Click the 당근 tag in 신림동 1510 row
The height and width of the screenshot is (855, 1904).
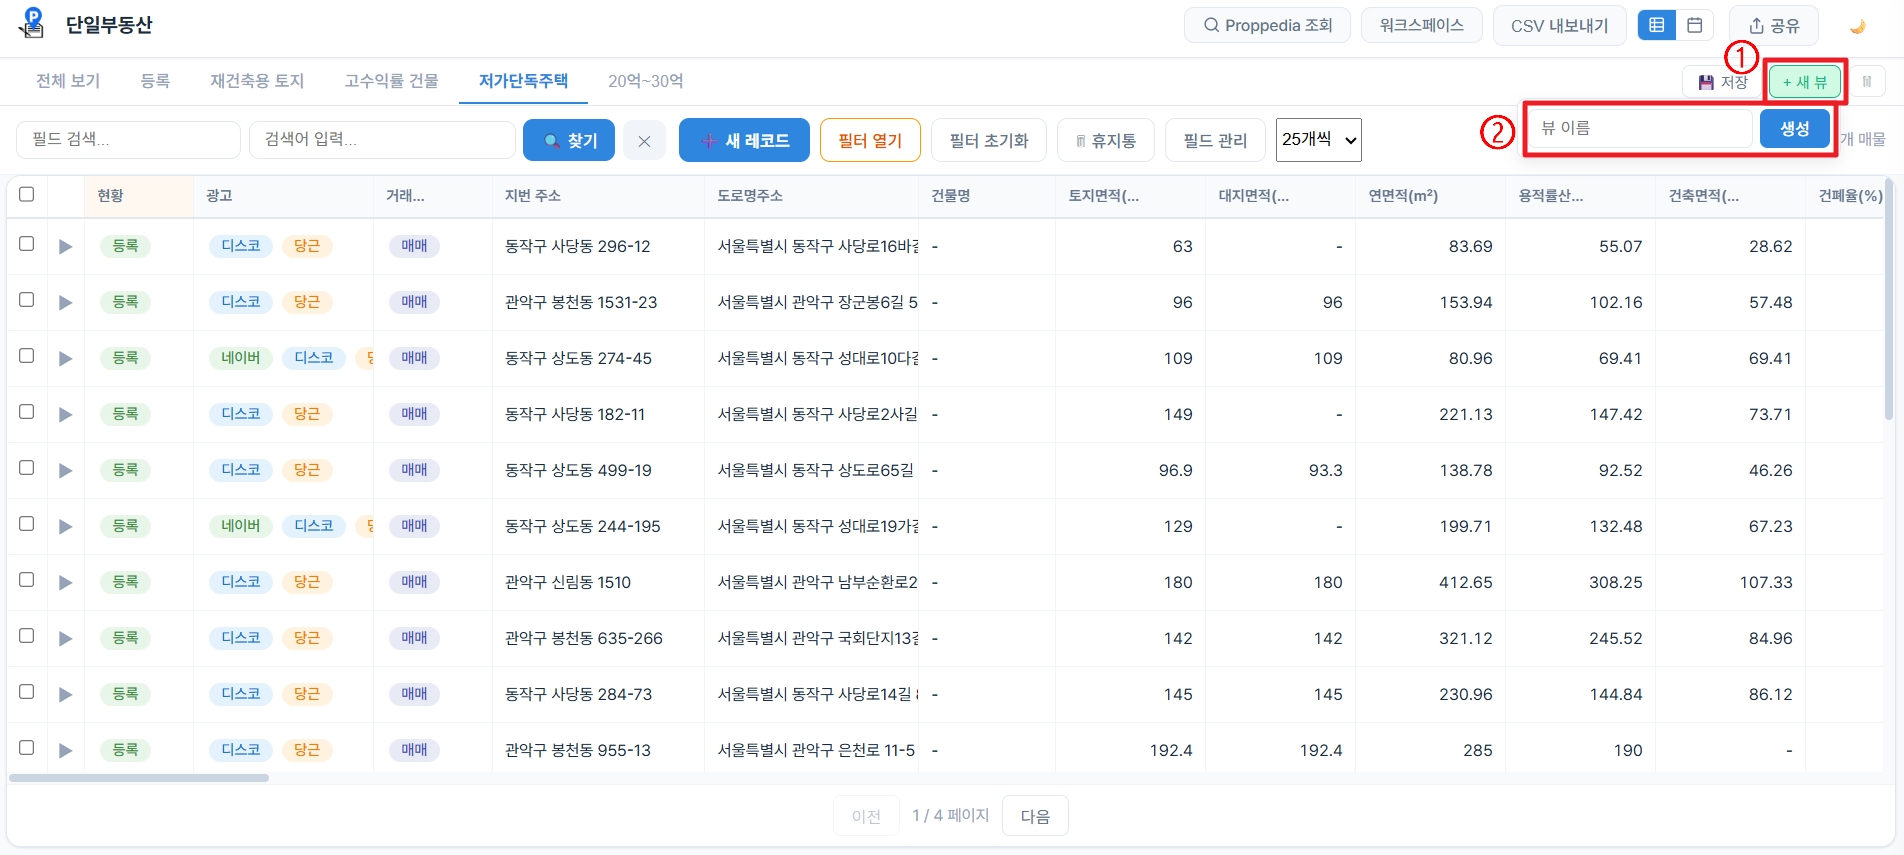307,582
